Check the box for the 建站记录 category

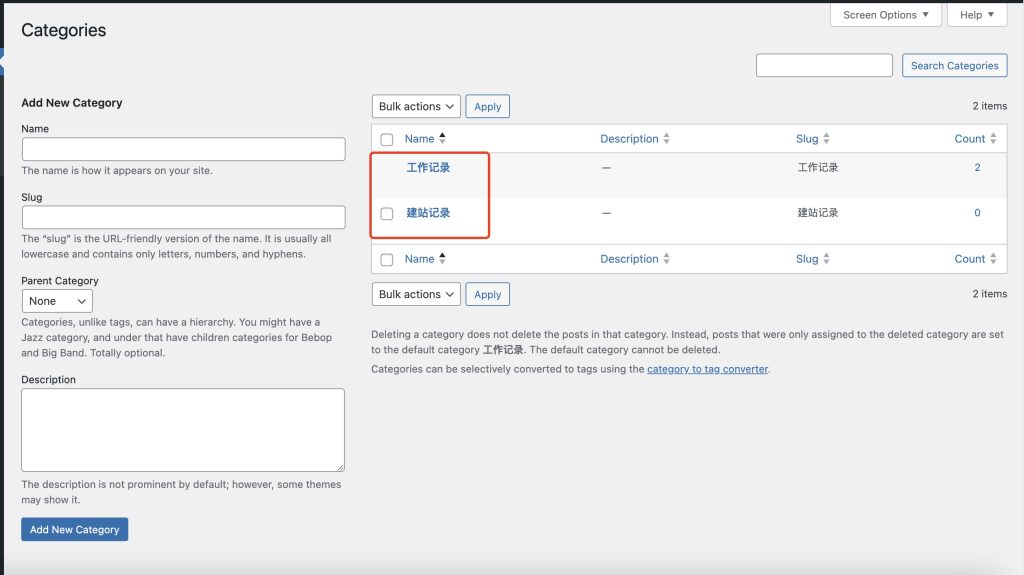pyautogui.click(x=387, y=214)
